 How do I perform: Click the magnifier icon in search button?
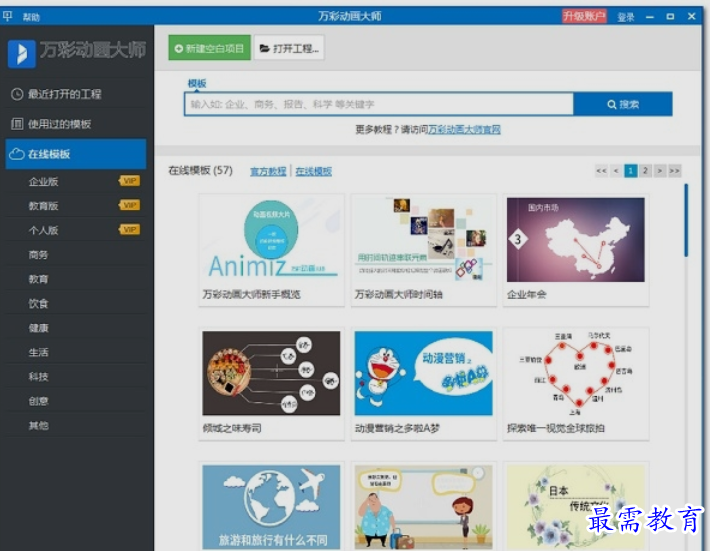611,105
